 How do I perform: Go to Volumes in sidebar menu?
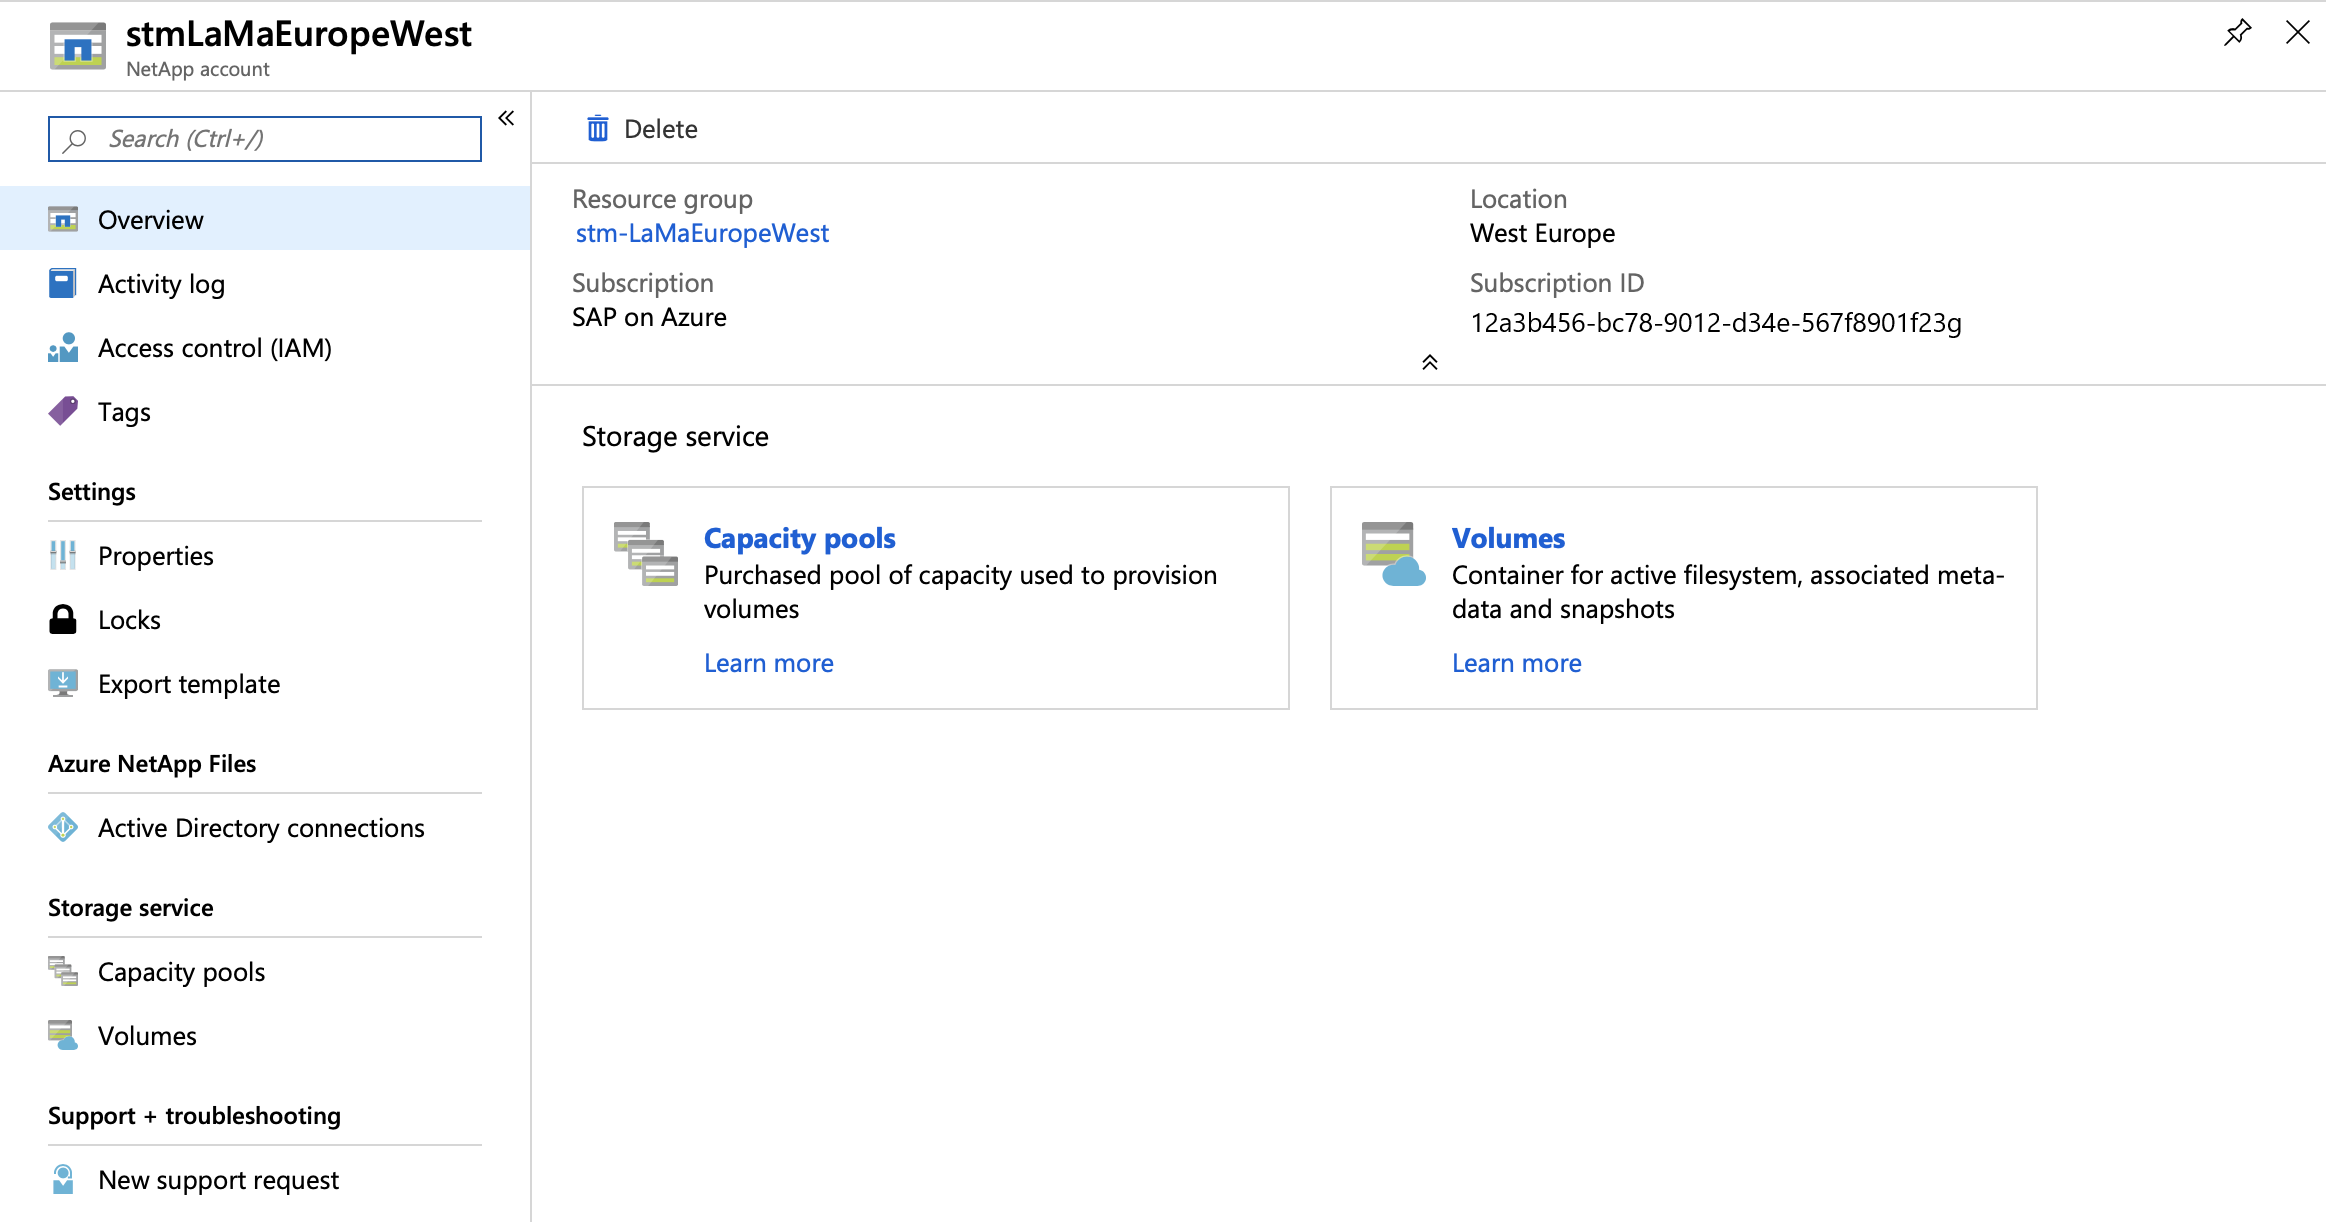[147, 1036]
